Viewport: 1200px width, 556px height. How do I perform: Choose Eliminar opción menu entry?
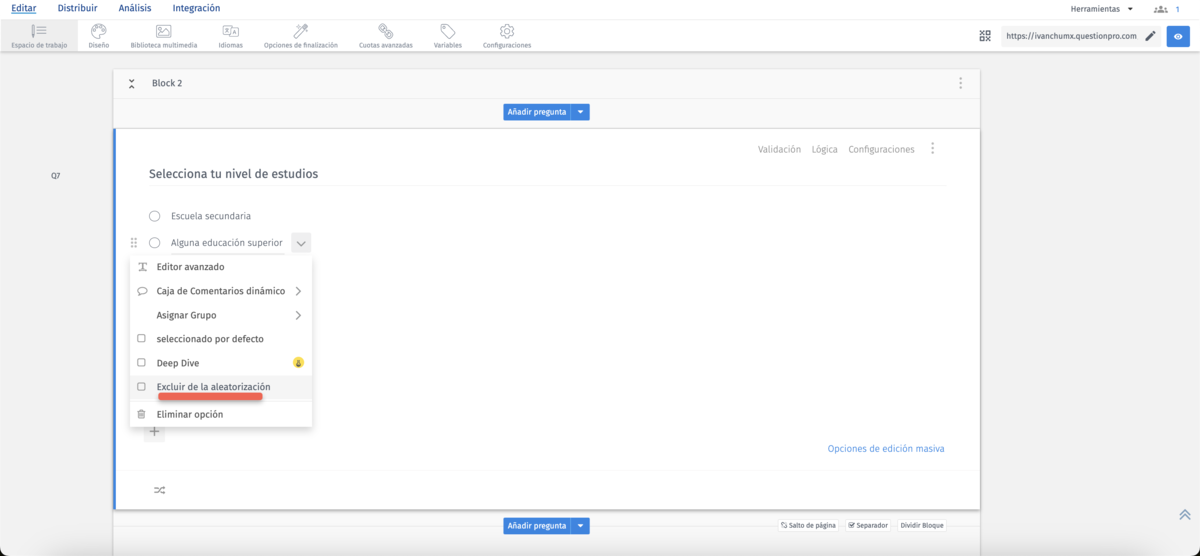[x=221, y=414]
